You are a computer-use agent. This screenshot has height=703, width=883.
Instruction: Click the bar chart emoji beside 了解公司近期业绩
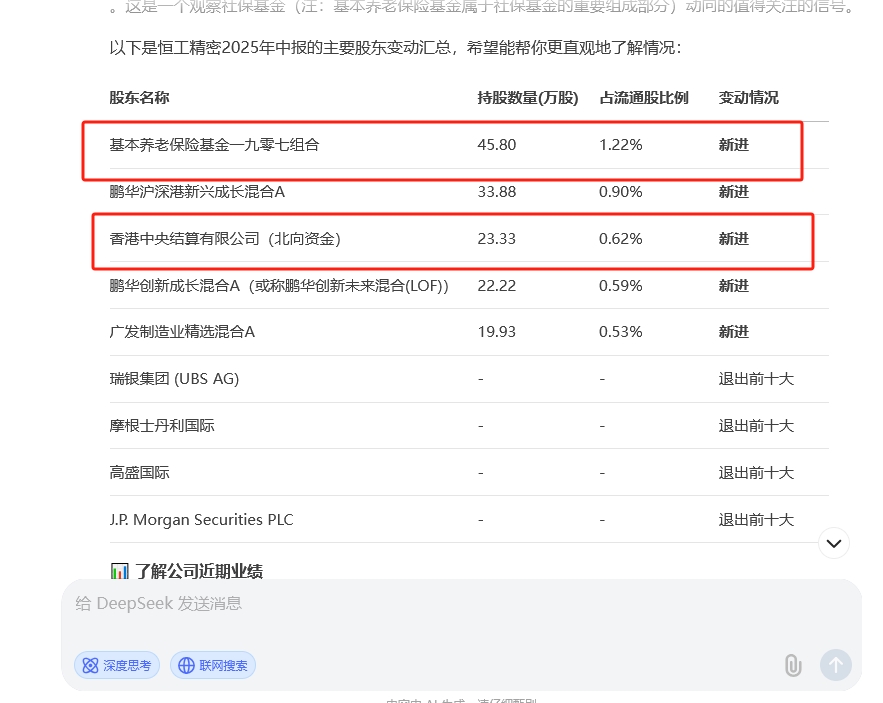[119, 571]
